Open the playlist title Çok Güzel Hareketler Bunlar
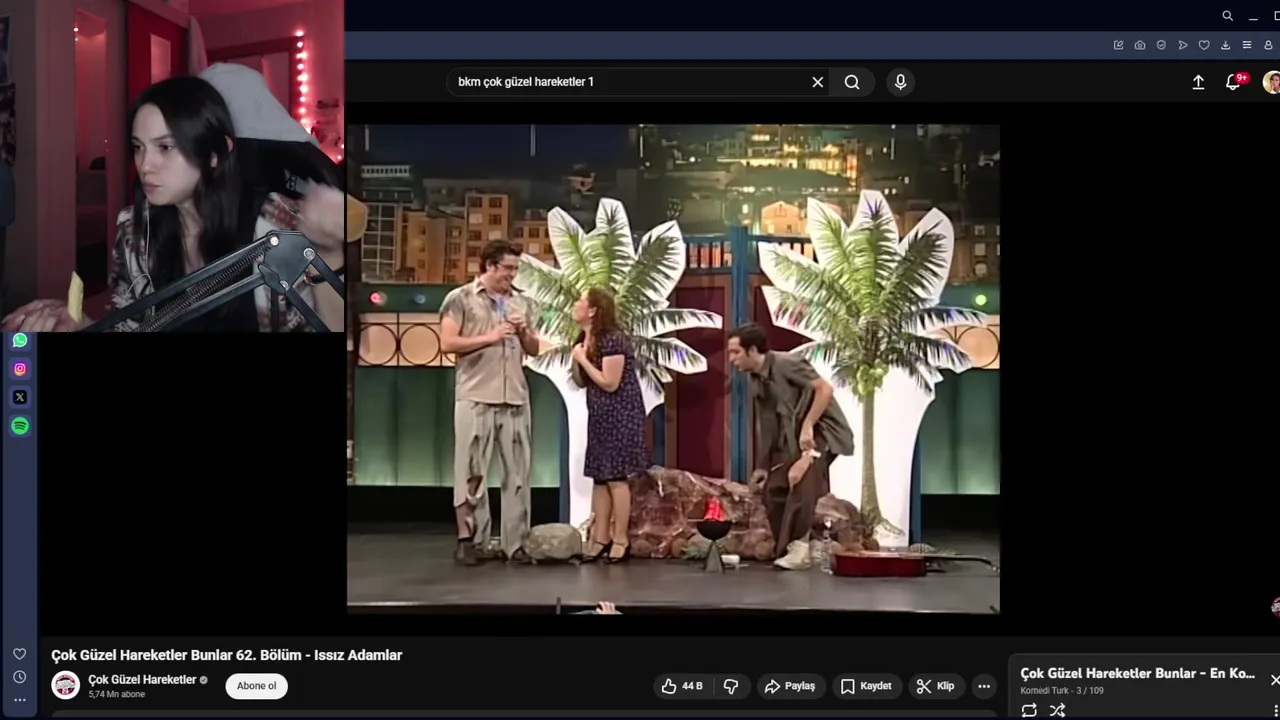Viewport: 1280px width, 720px height. (1137, 674)
